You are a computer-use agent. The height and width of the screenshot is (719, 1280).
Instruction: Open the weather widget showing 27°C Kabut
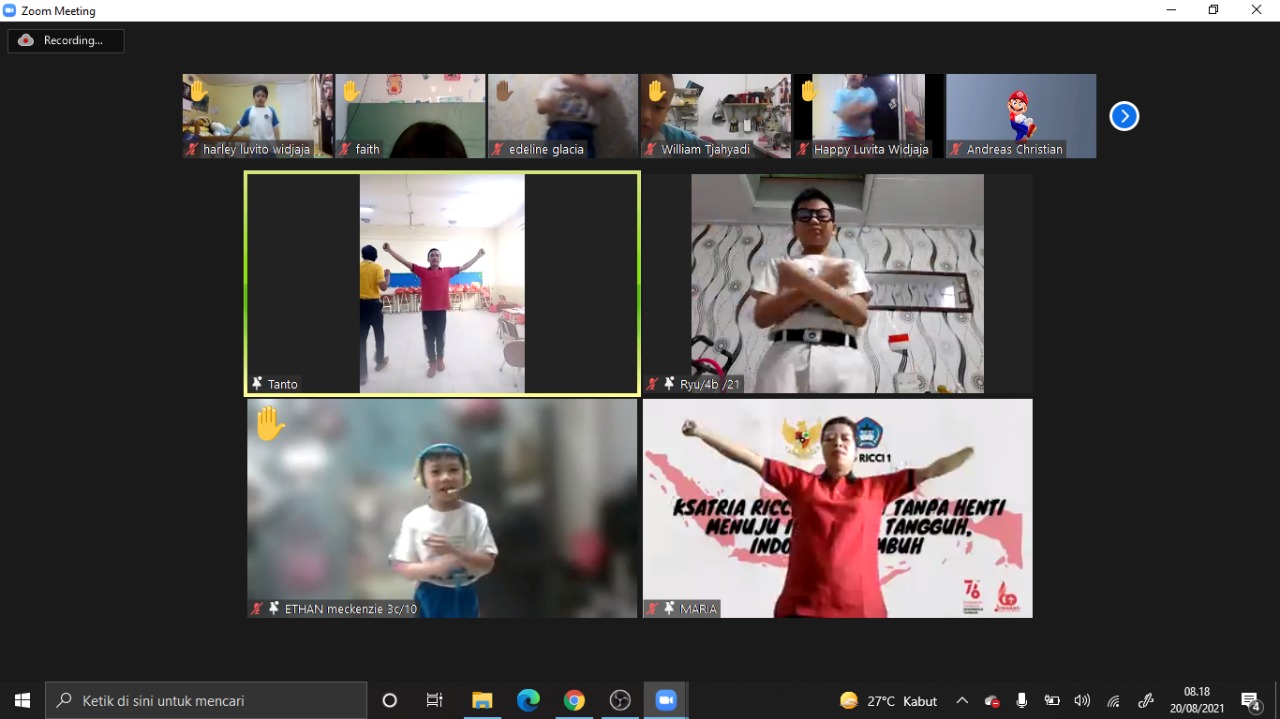(x=889, y=701)
